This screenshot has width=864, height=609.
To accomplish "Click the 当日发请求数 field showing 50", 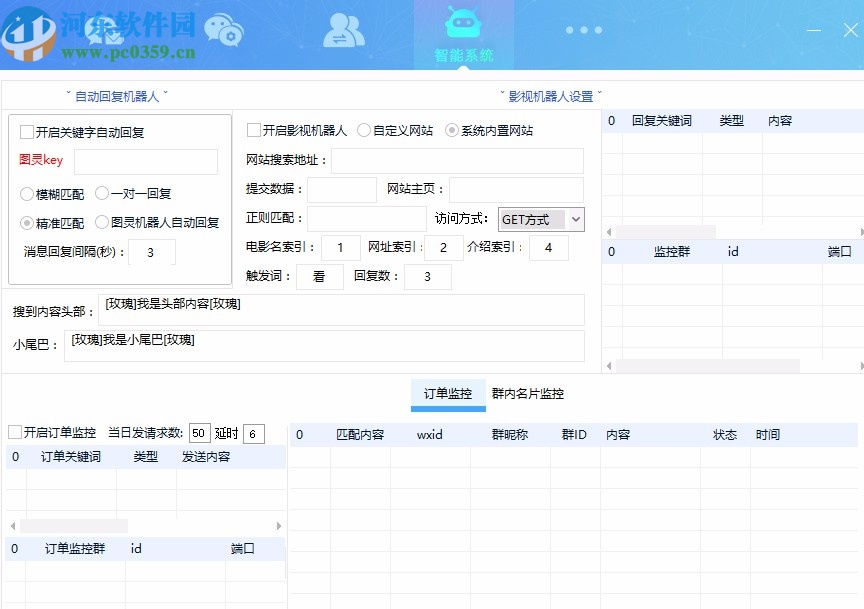I will click(199, 433).
